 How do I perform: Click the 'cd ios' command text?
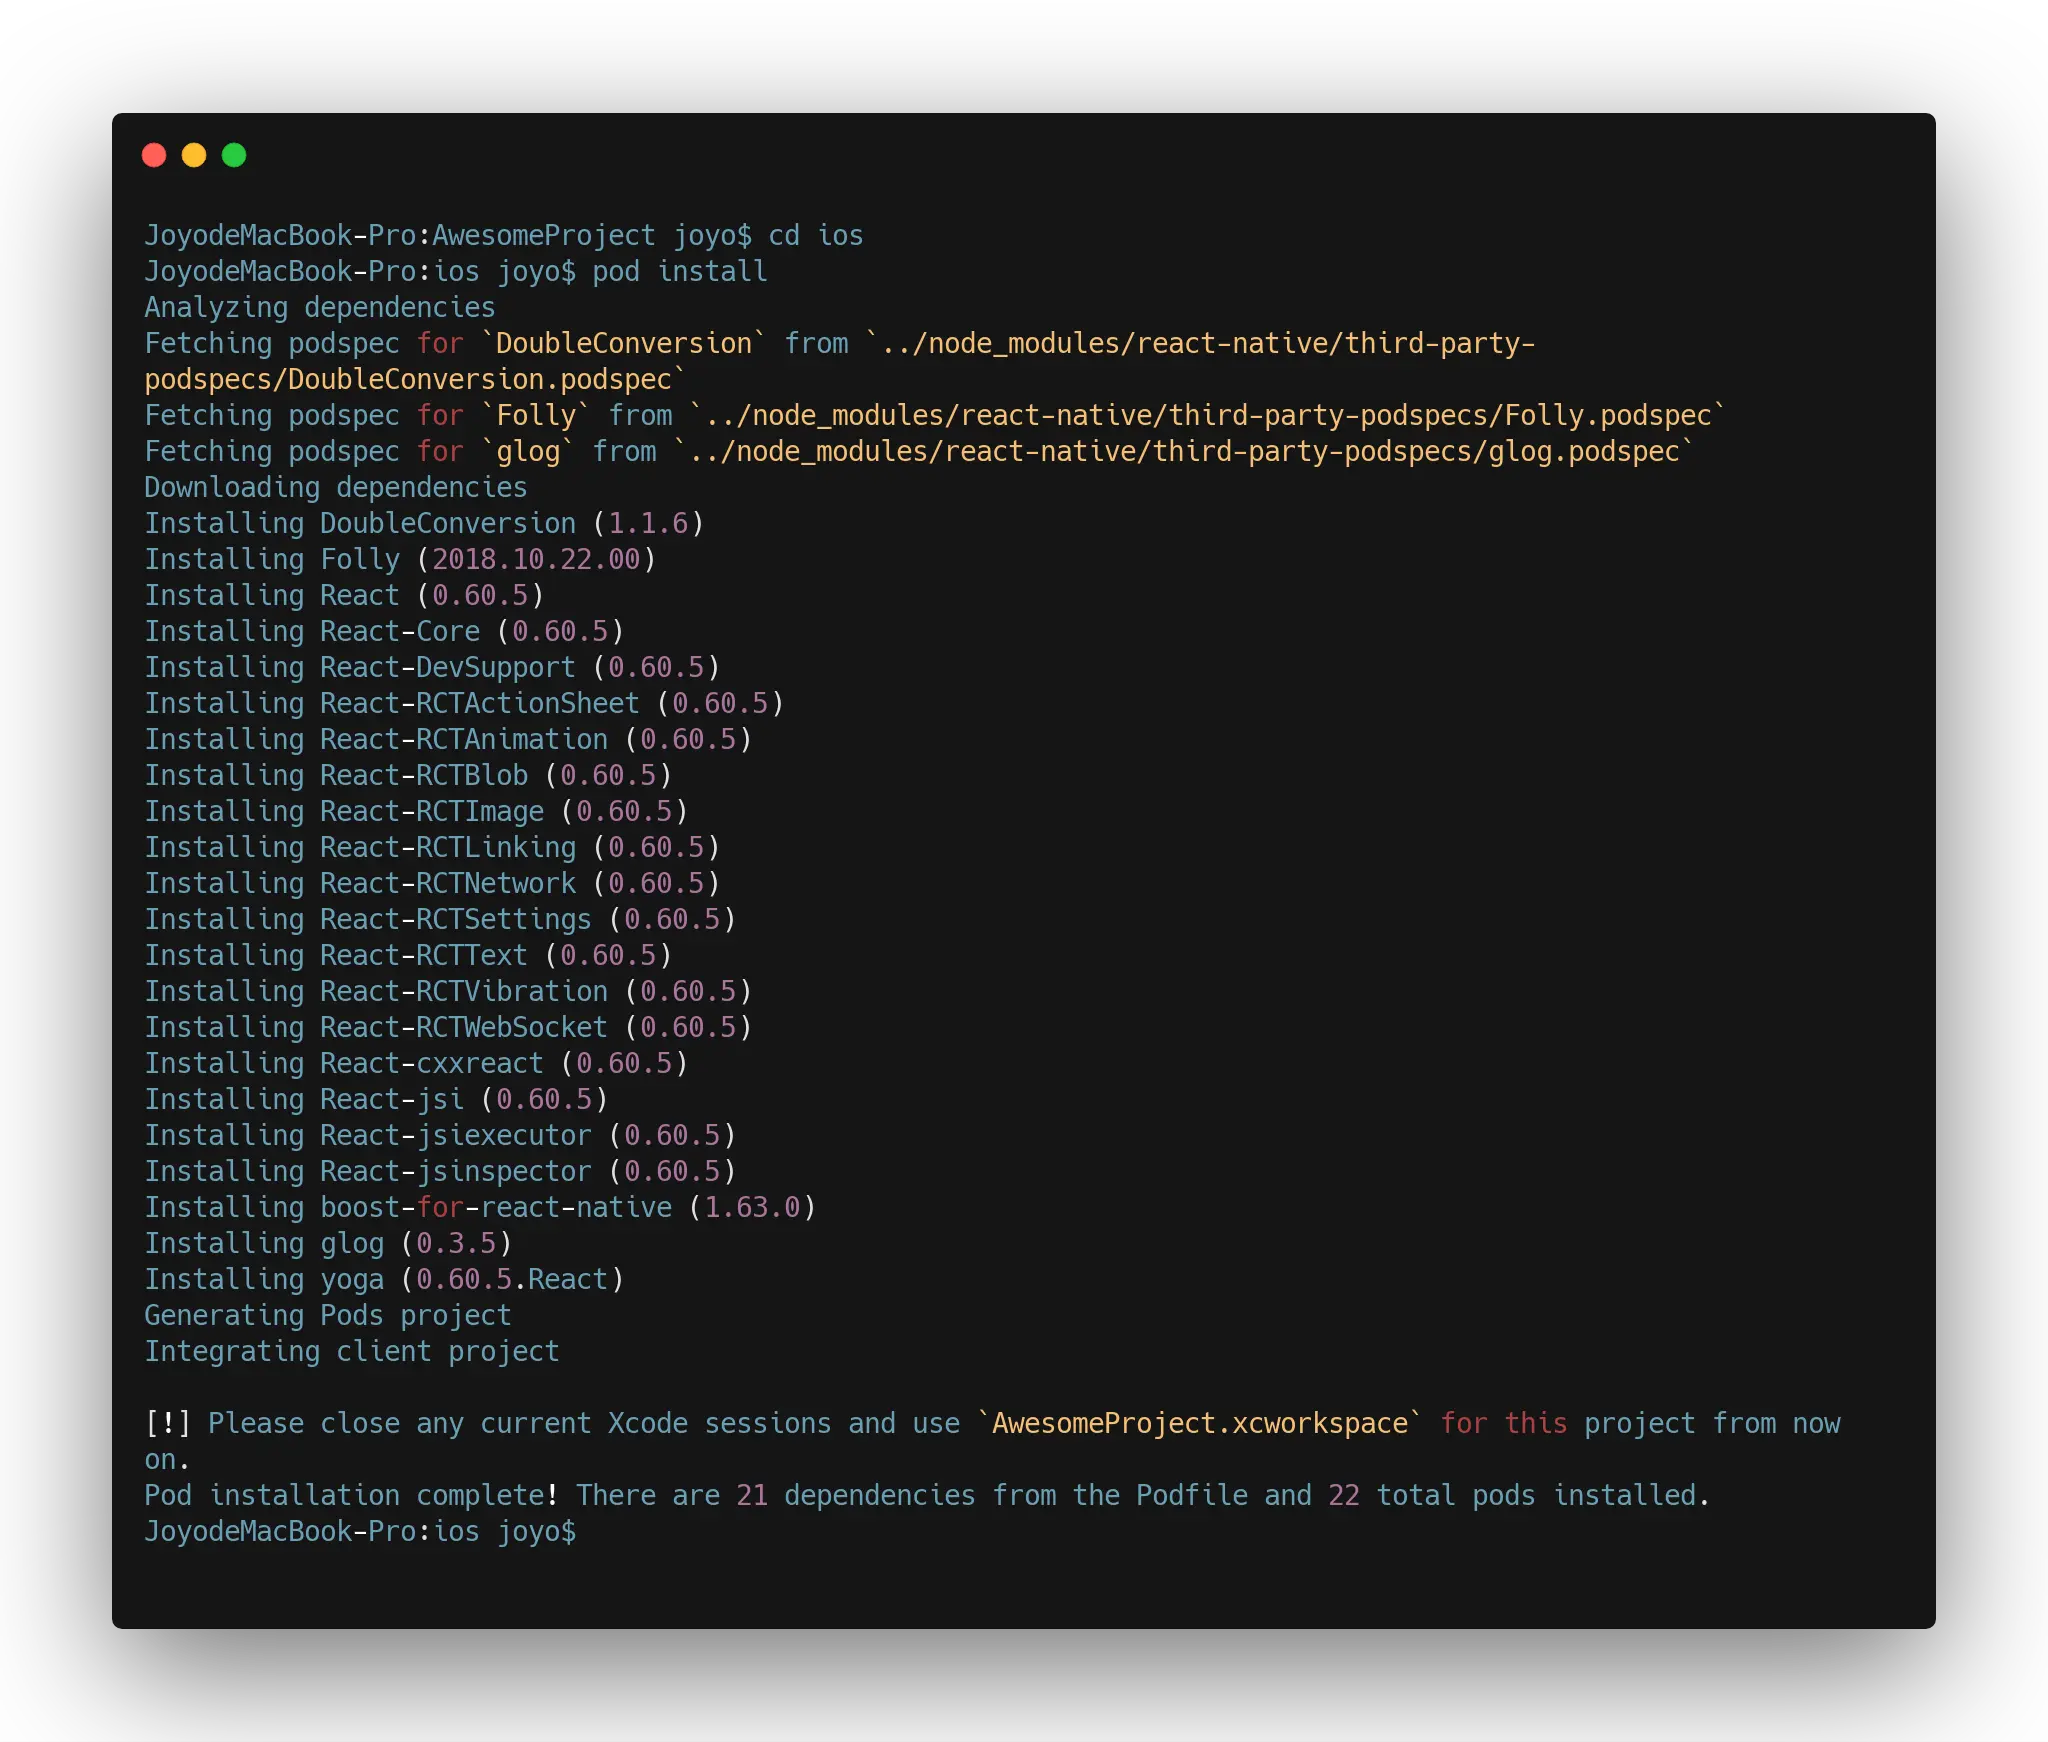tap(815, 236)
